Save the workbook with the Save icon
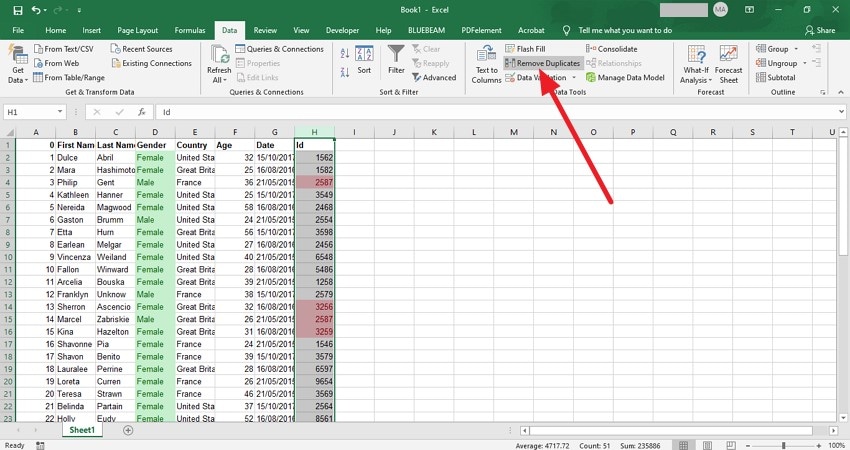 17,10
